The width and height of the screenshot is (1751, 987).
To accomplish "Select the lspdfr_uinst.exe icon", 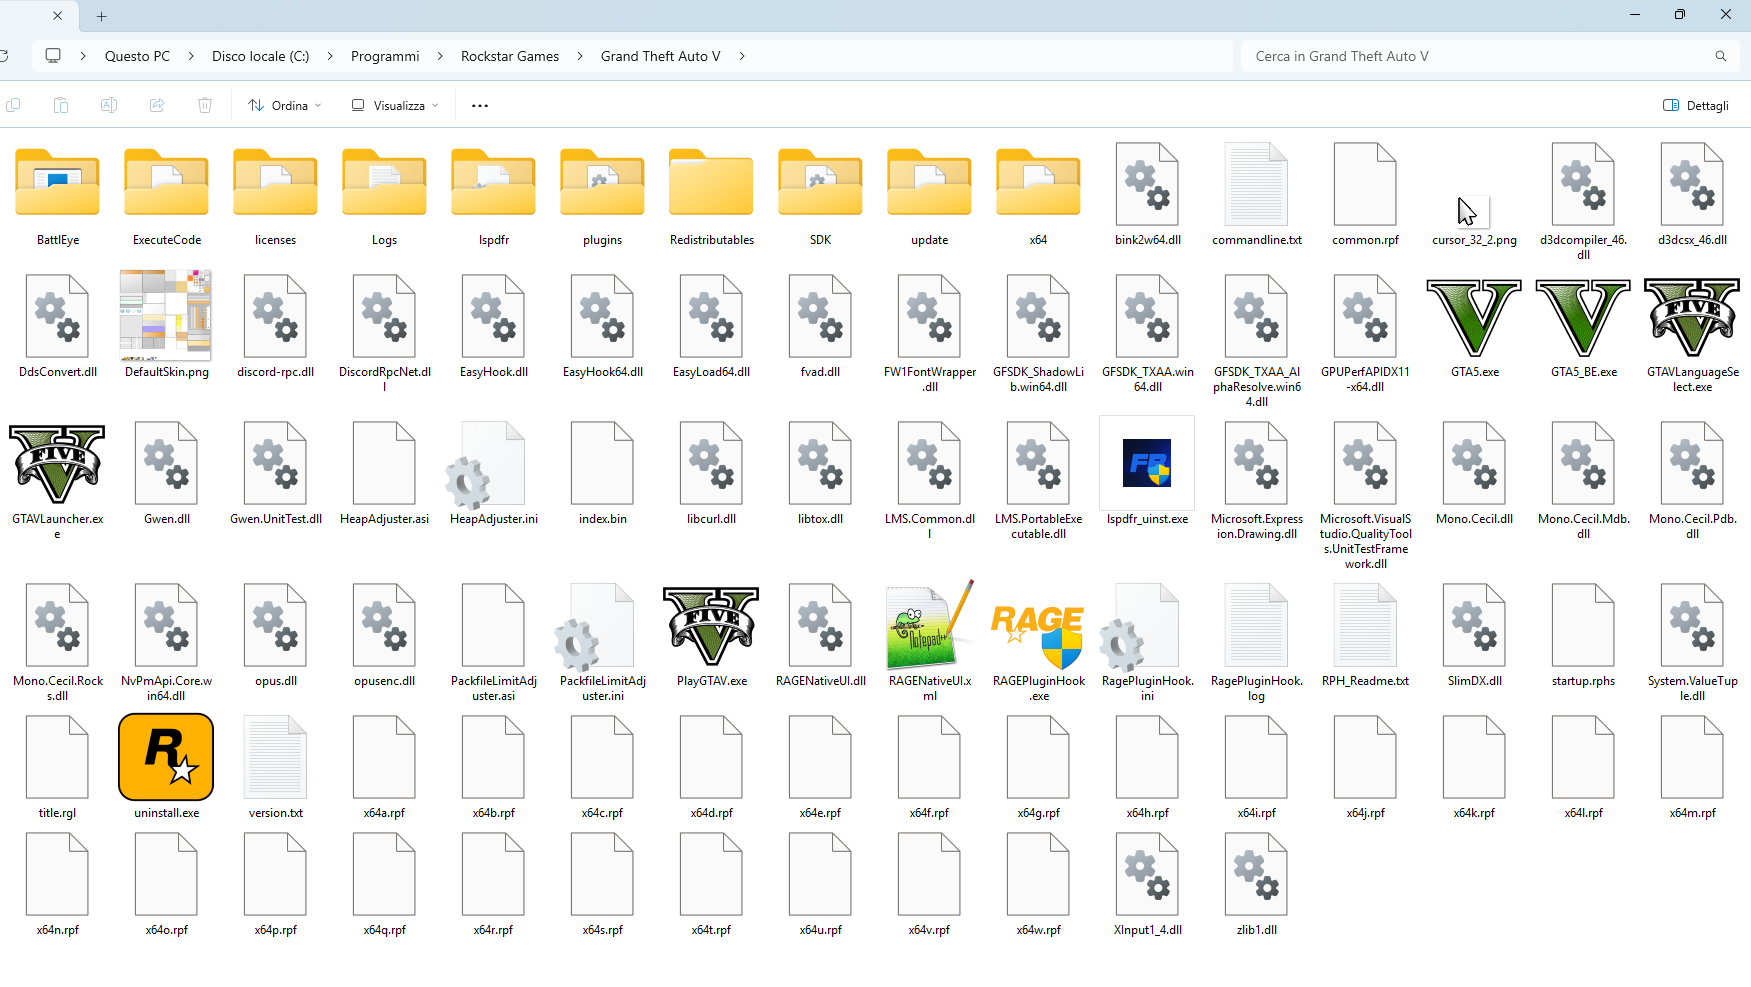I will click(x=1147, y=463).
